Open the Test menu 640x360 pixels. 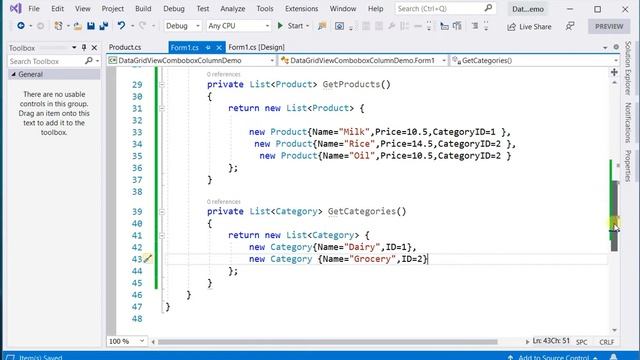[x=202, y=9]
